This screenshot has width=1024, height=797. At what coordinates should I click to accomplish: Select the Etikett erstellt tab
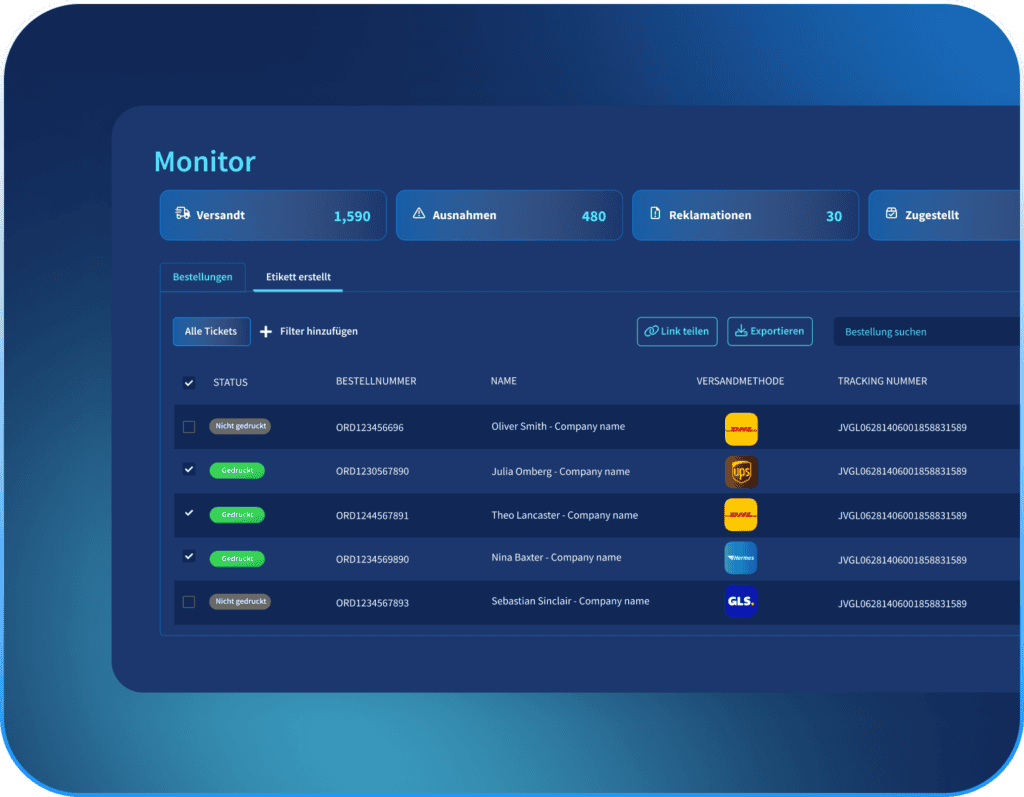(298, 277)
